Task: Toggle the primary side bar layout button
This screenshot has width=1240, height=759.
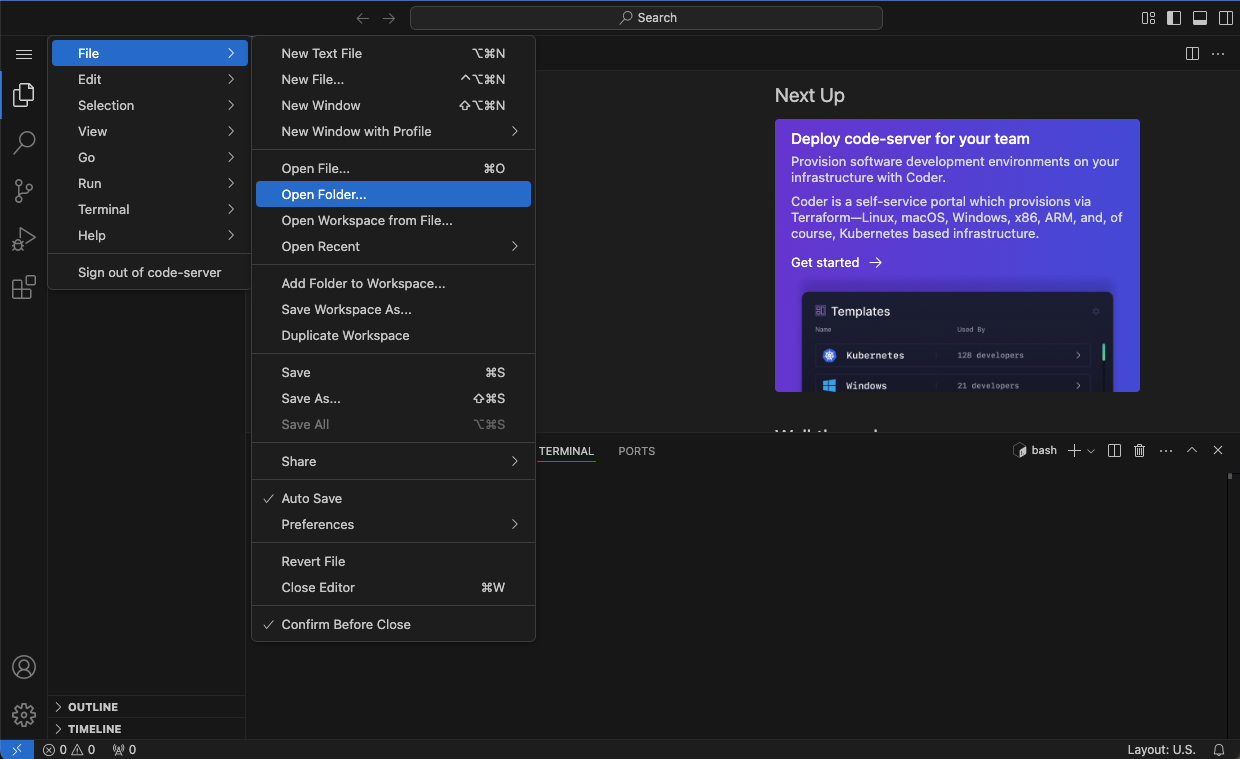Action: coord(1174,18)
